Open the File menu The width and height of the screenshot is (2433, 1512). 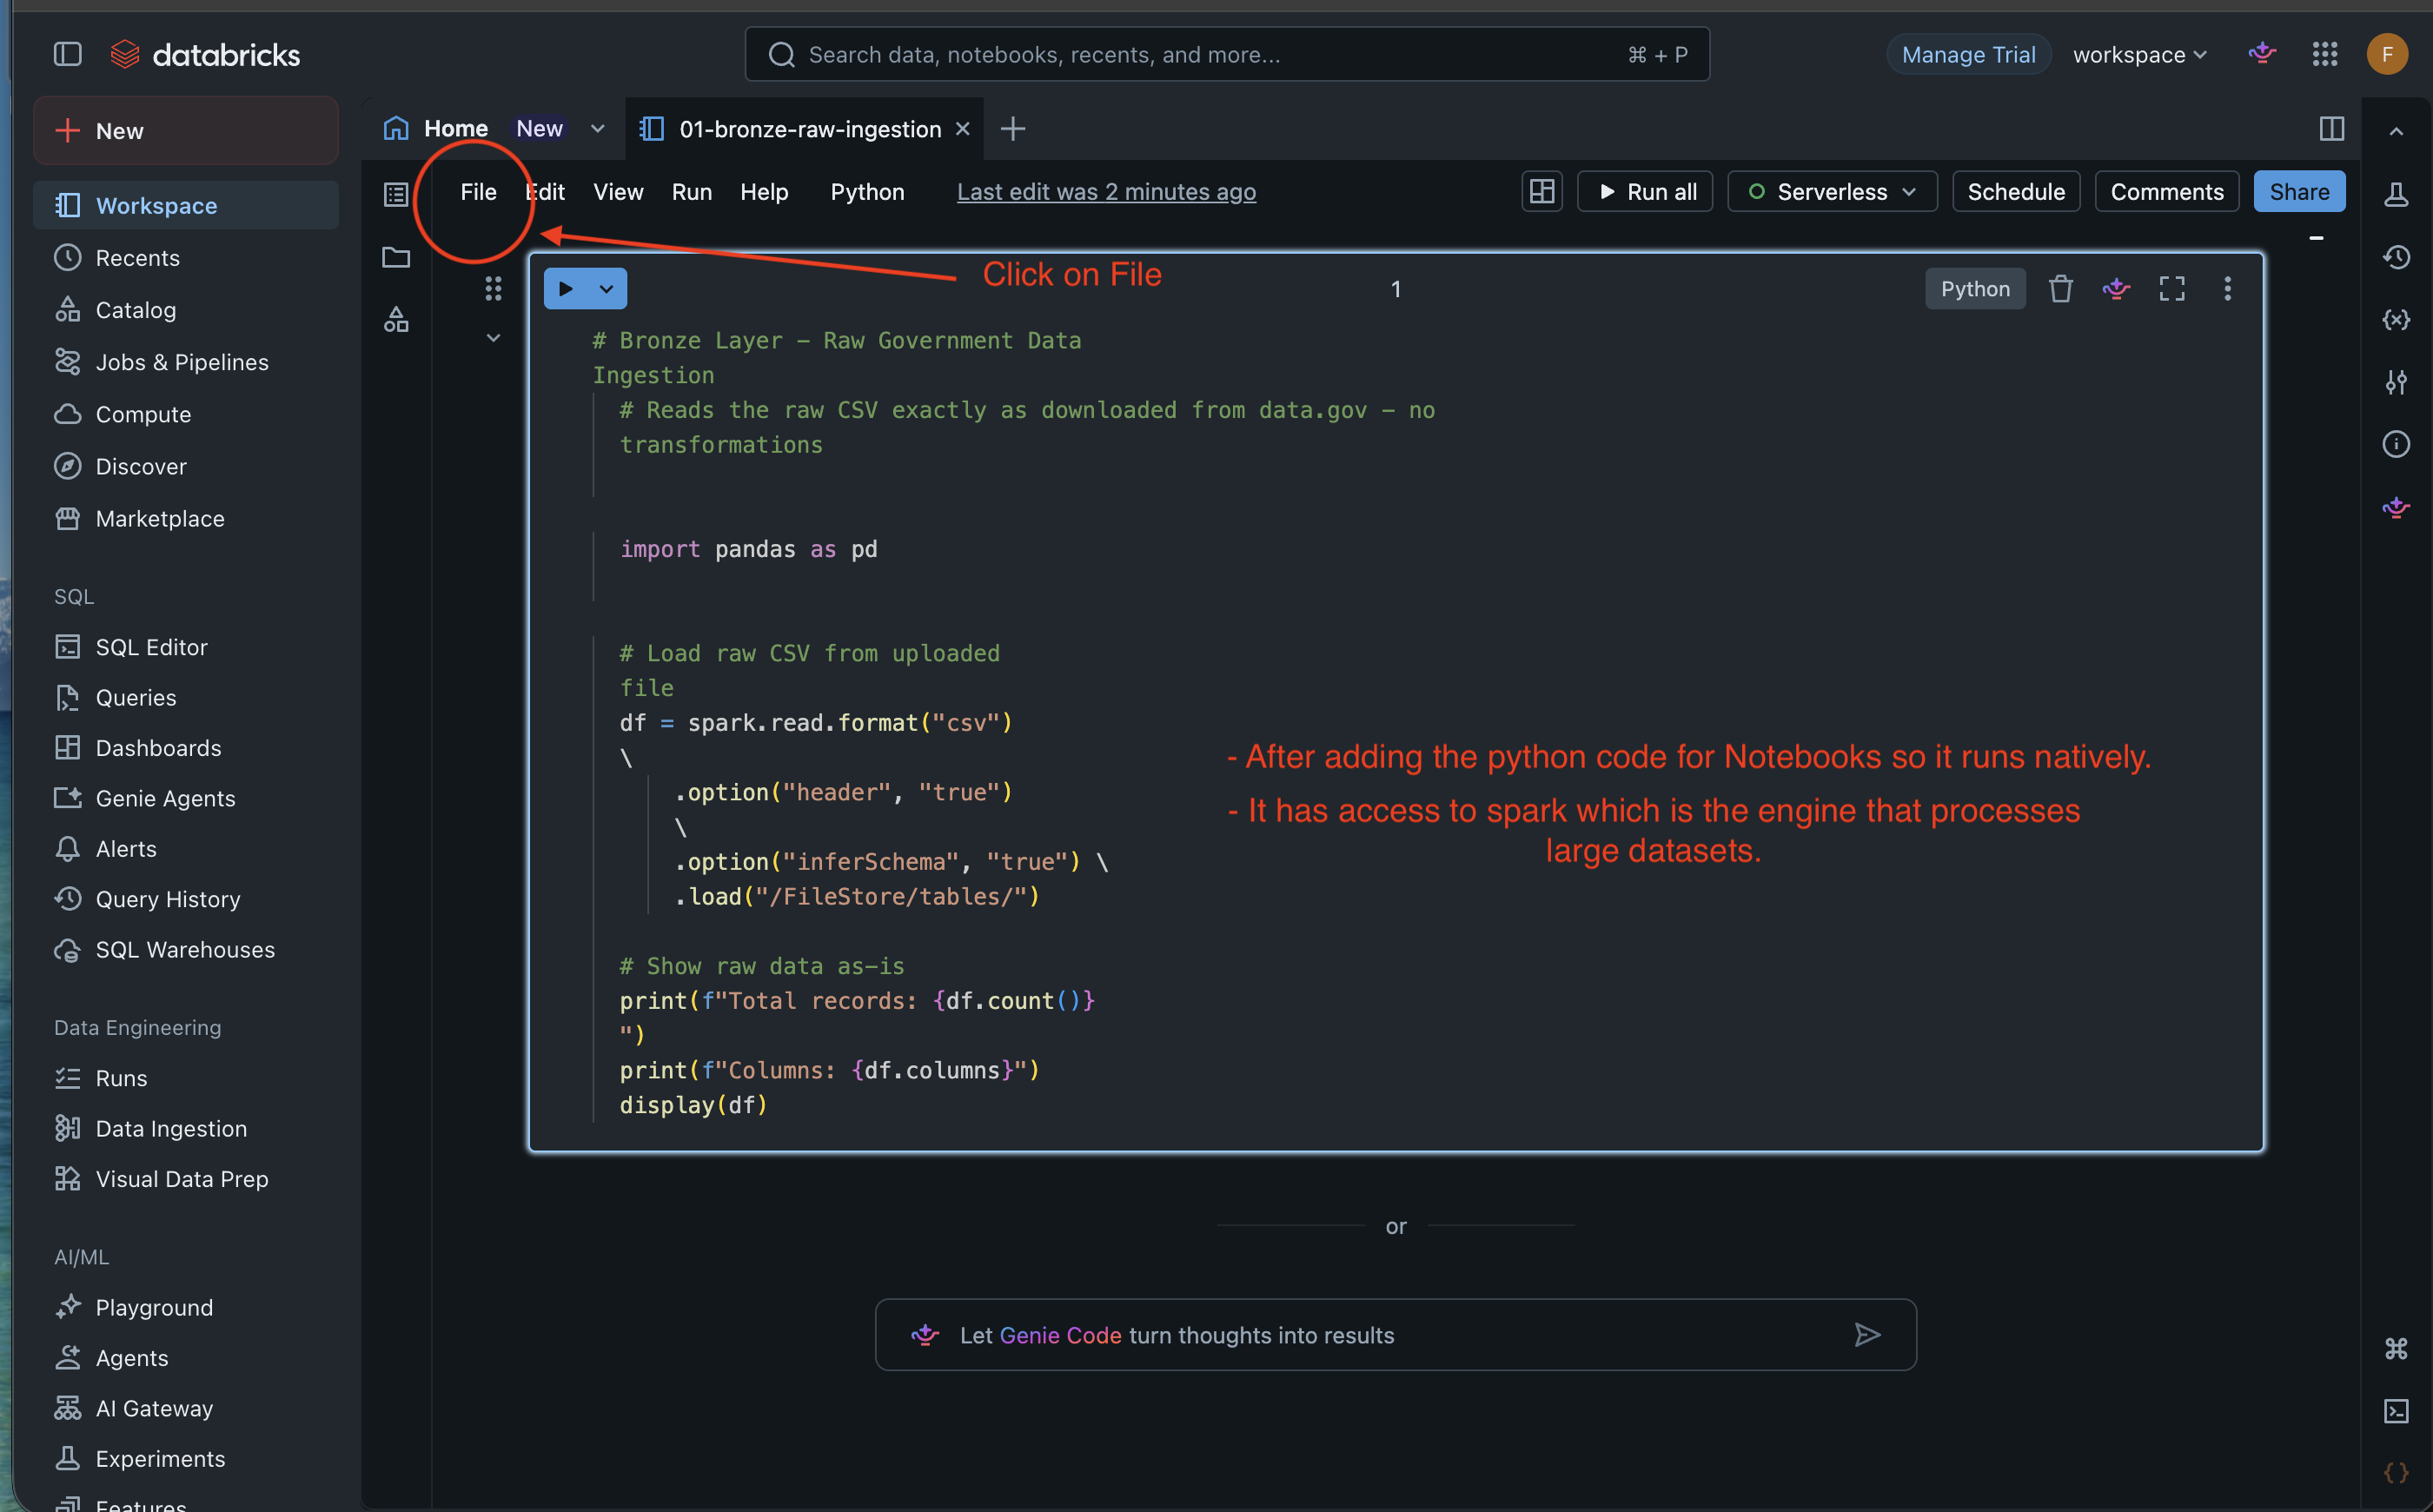tap(478, 192)
